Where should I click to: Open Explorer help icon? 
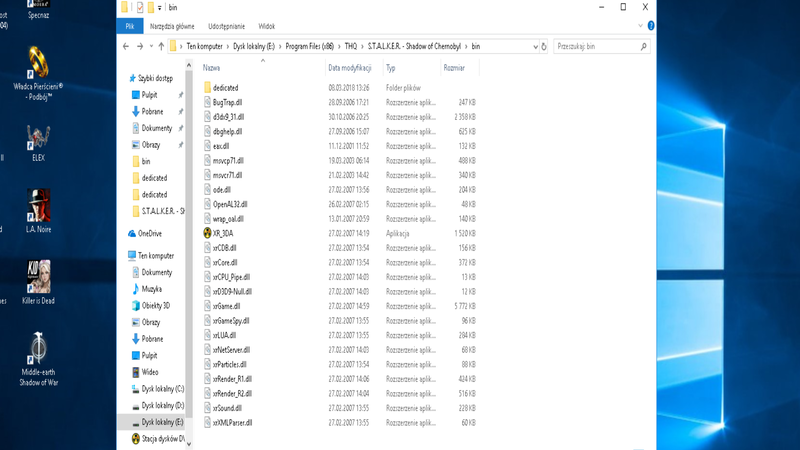[651, 26]
